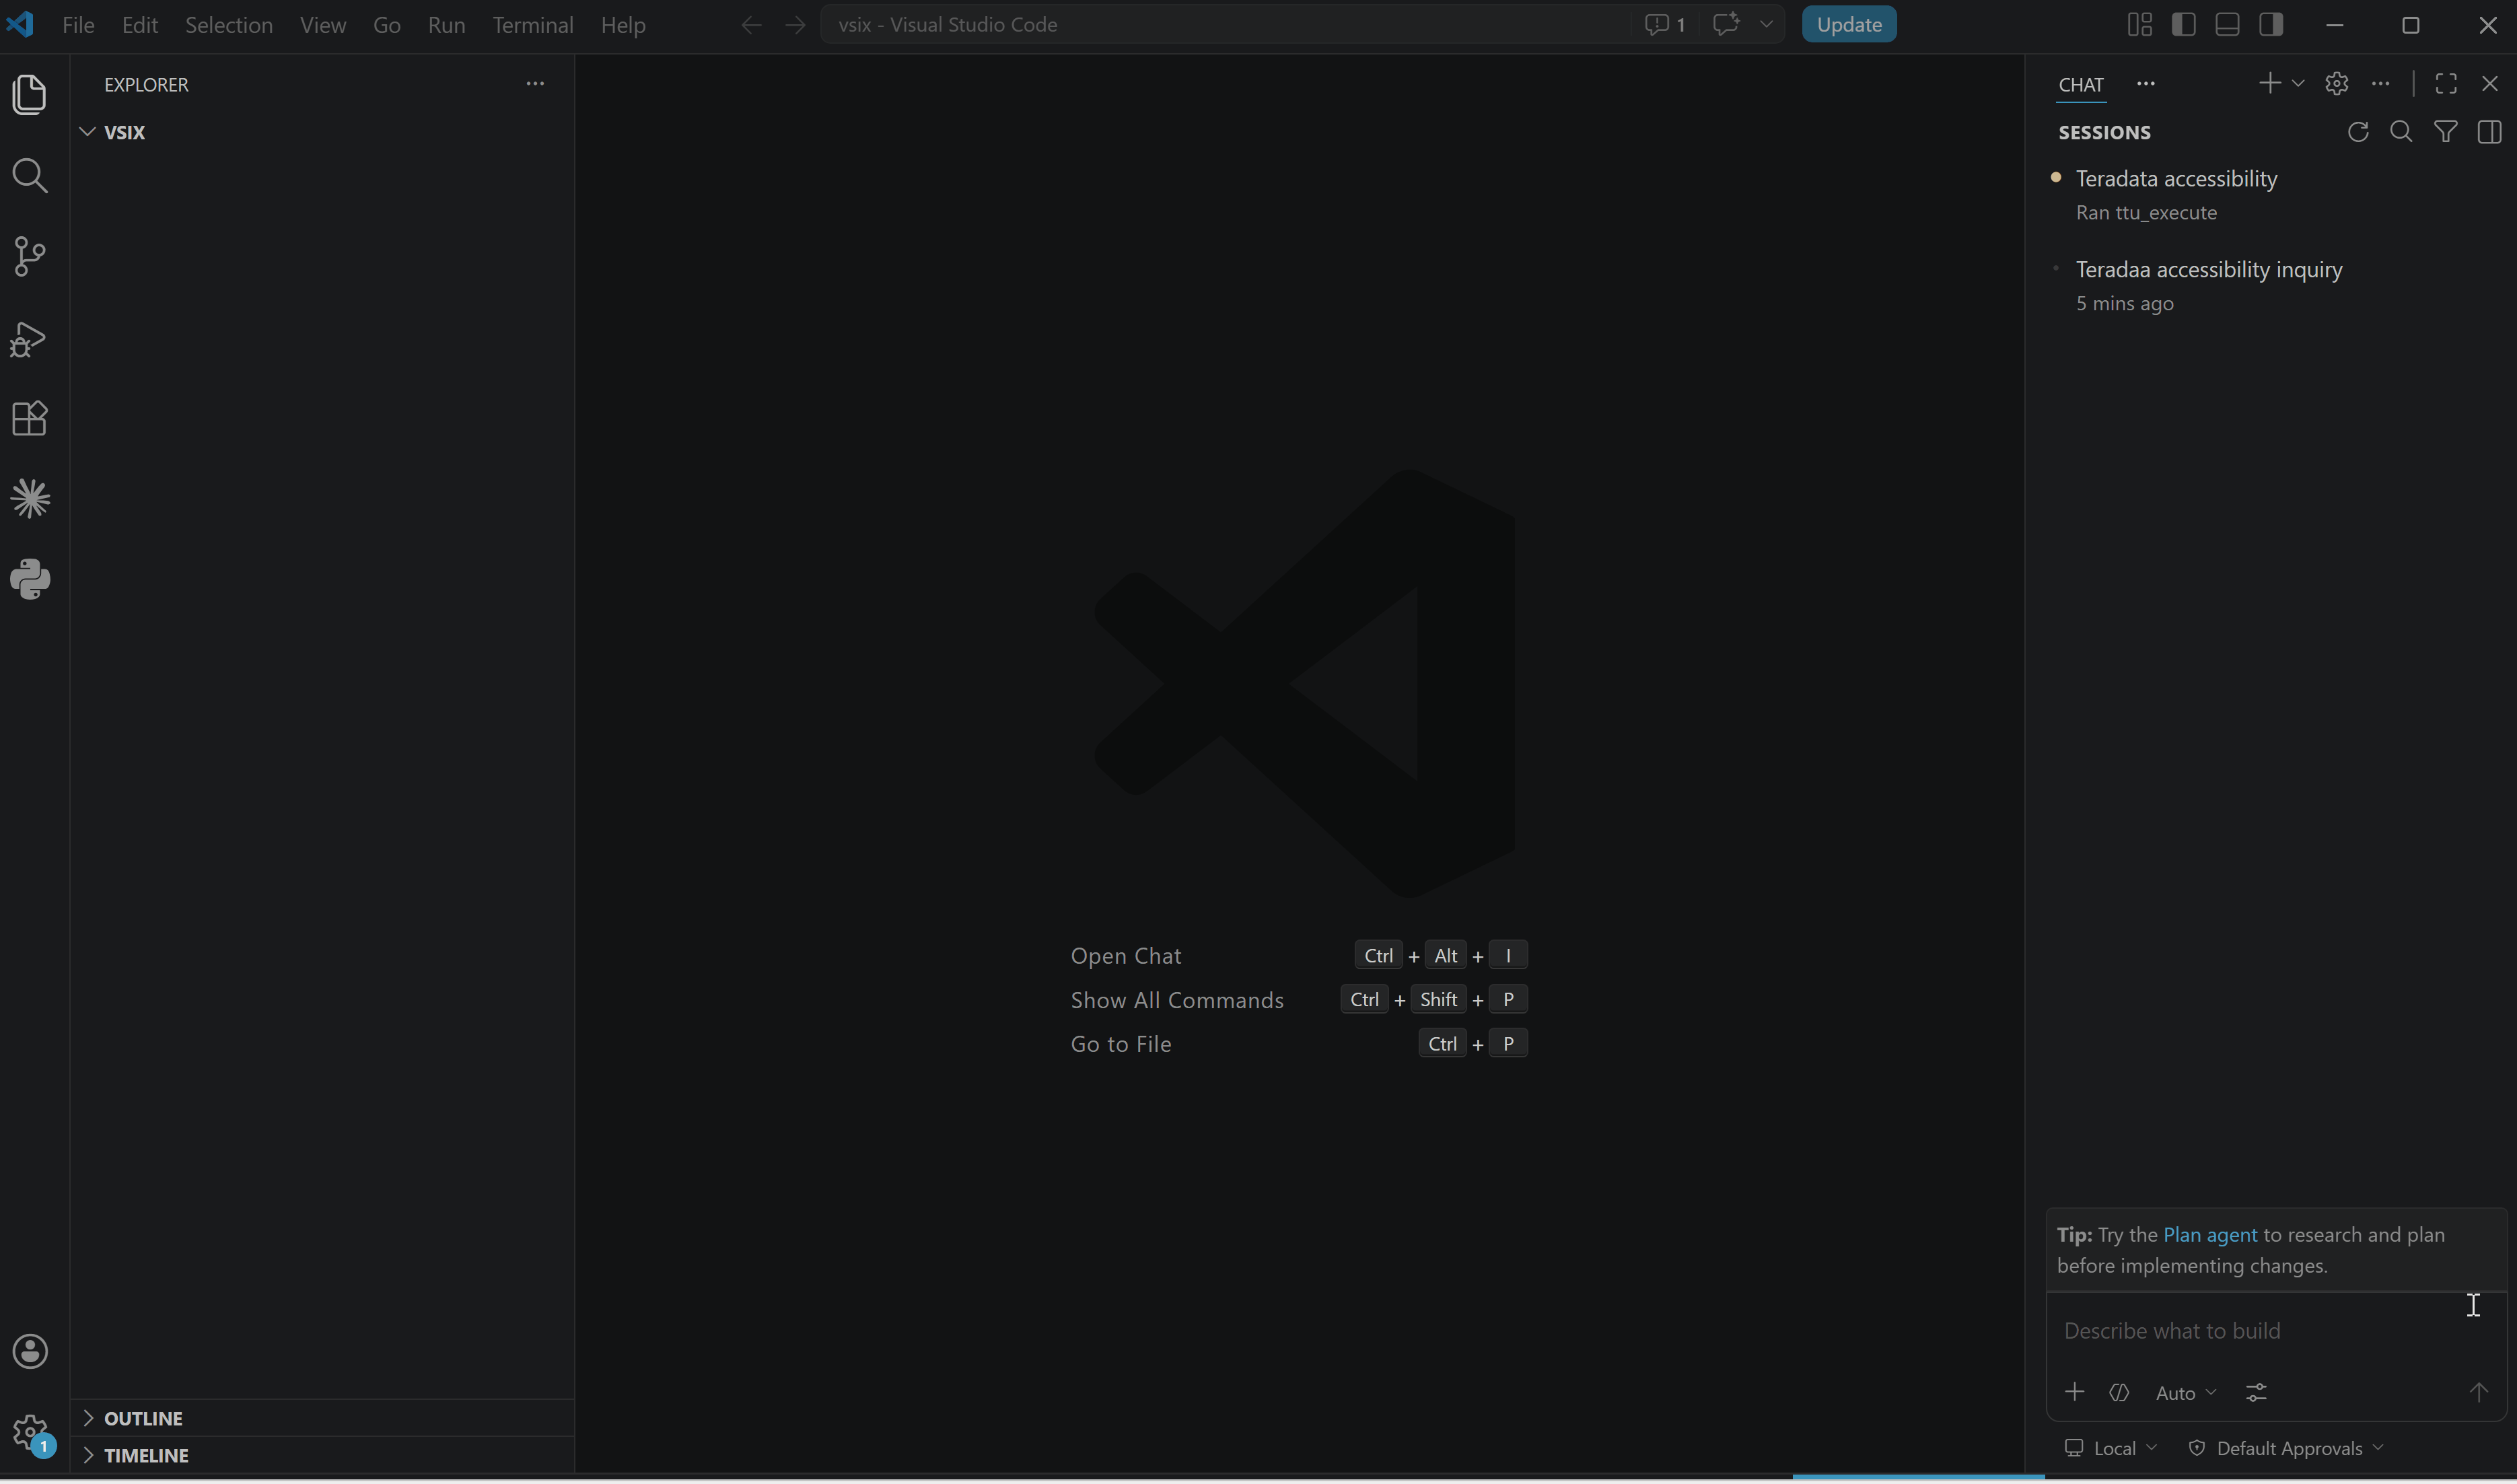Open Explorer views and more actions ellipsis
Viewport: 2517px width, 1484px height.
535,84
